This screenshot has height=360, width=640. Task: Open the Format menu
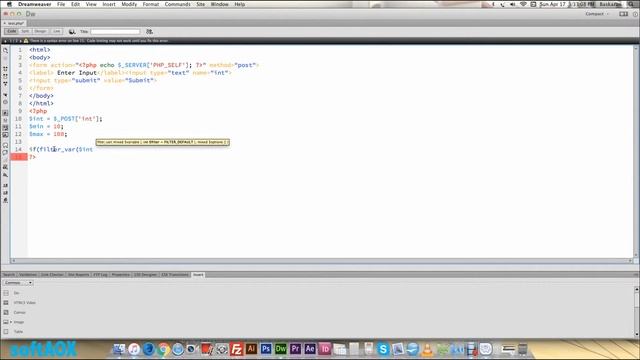tap(151, 4)
